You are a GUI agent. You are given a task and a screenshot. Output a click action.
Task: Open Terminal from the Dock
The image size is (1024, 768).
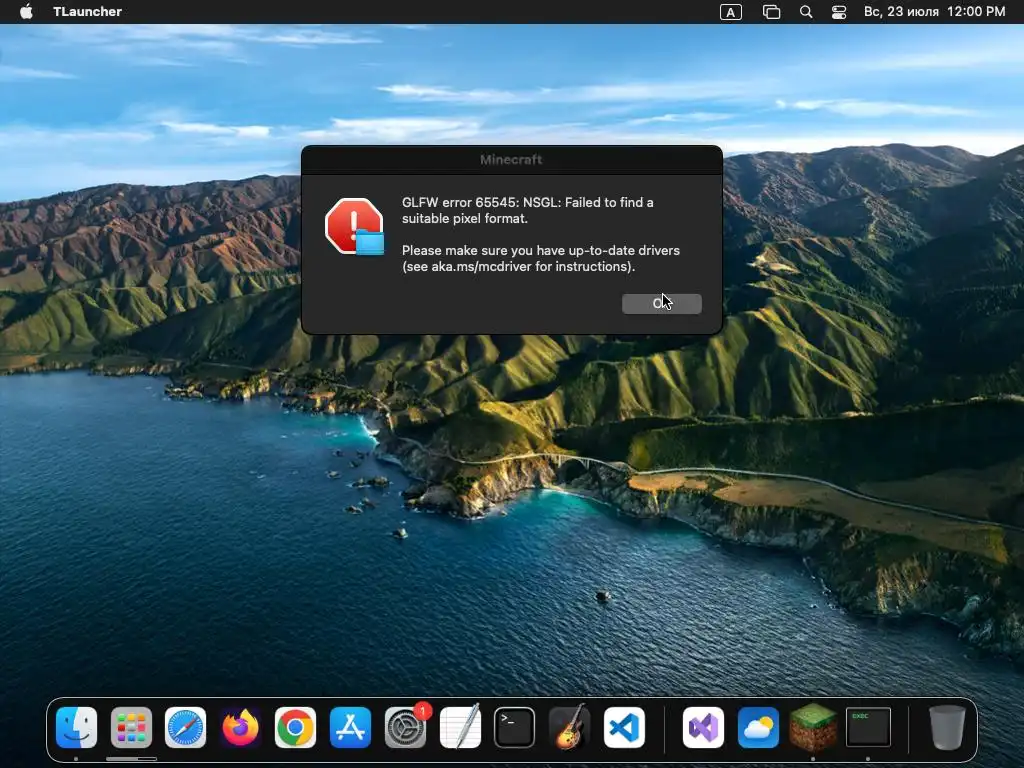pos(515,727)
